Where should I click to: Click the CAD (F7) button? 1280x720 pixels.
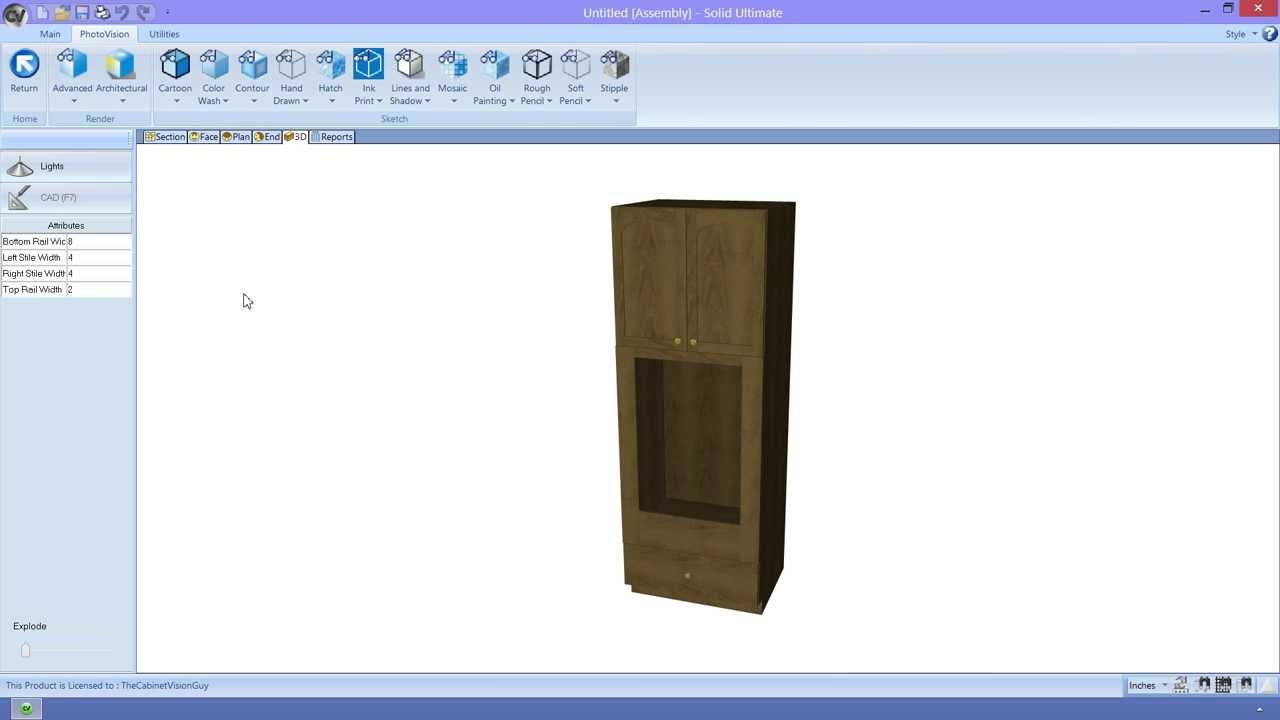coord(66,198)
